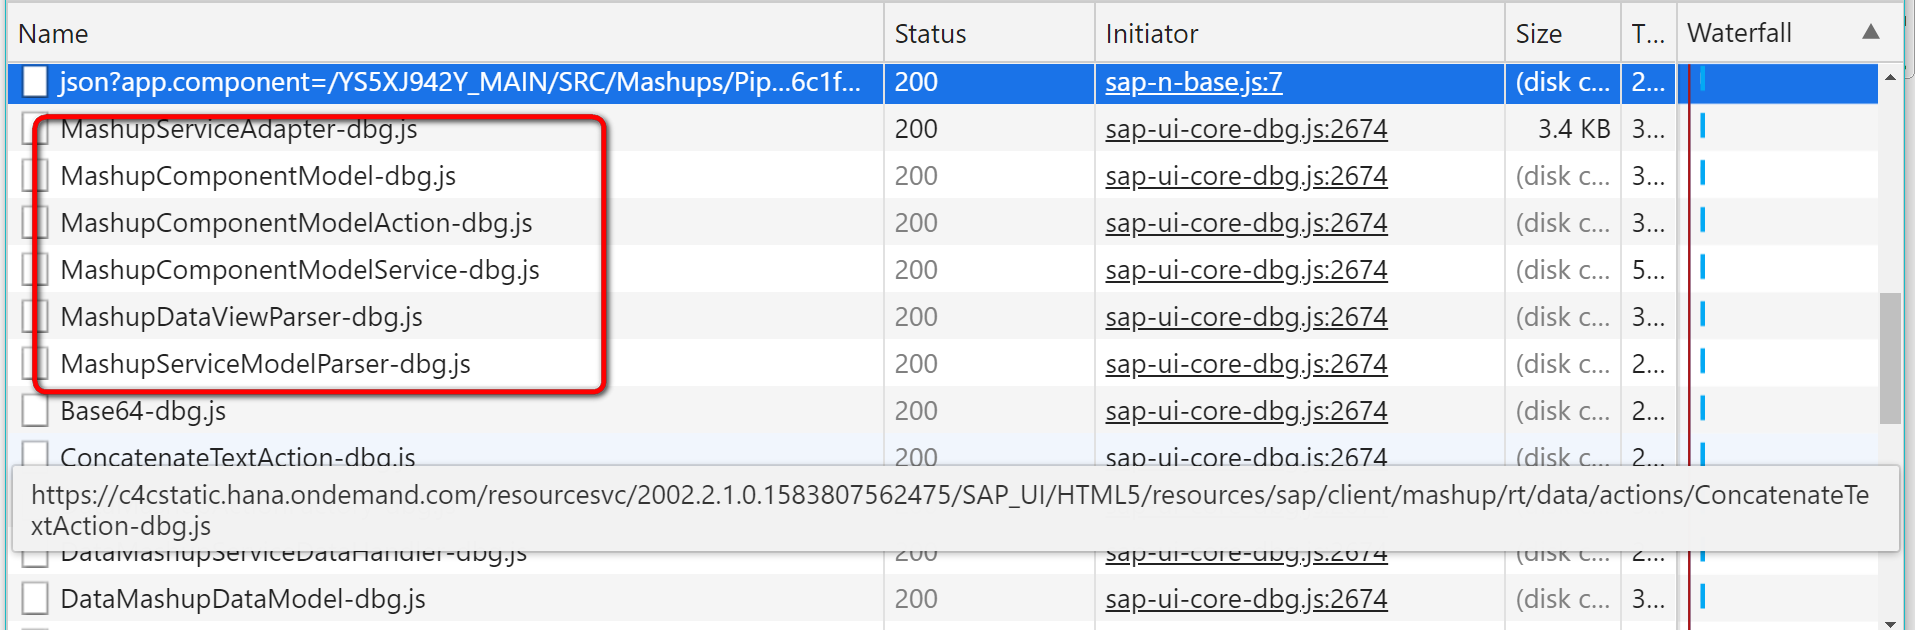Open the sap-n-base.js:7 initiator link
Image resolution: width=1915 pixels, height=630 pixels.
tap(1193, 82)
